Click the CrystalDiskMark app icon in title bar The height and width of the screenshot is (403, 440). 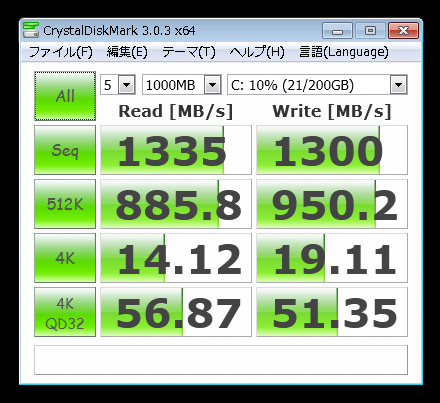(x=31, y=30)
